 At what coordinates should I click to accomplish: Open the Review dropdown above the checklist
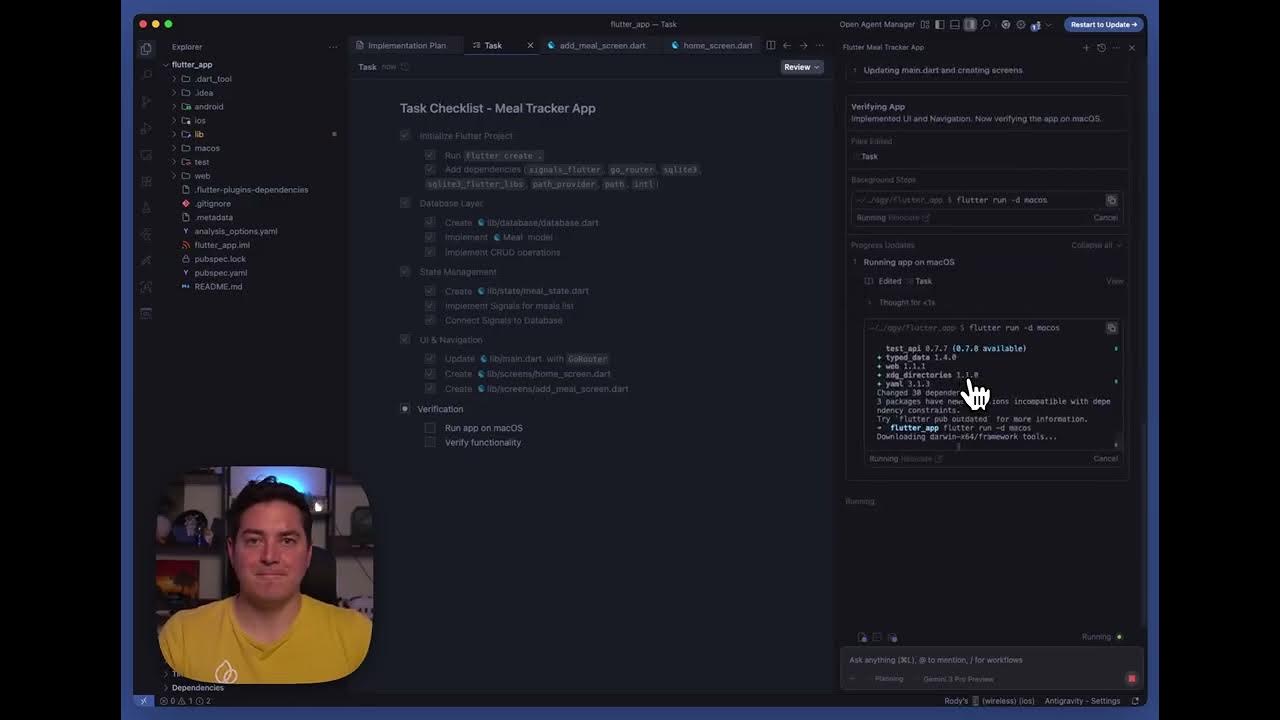(x=800, y=67)
